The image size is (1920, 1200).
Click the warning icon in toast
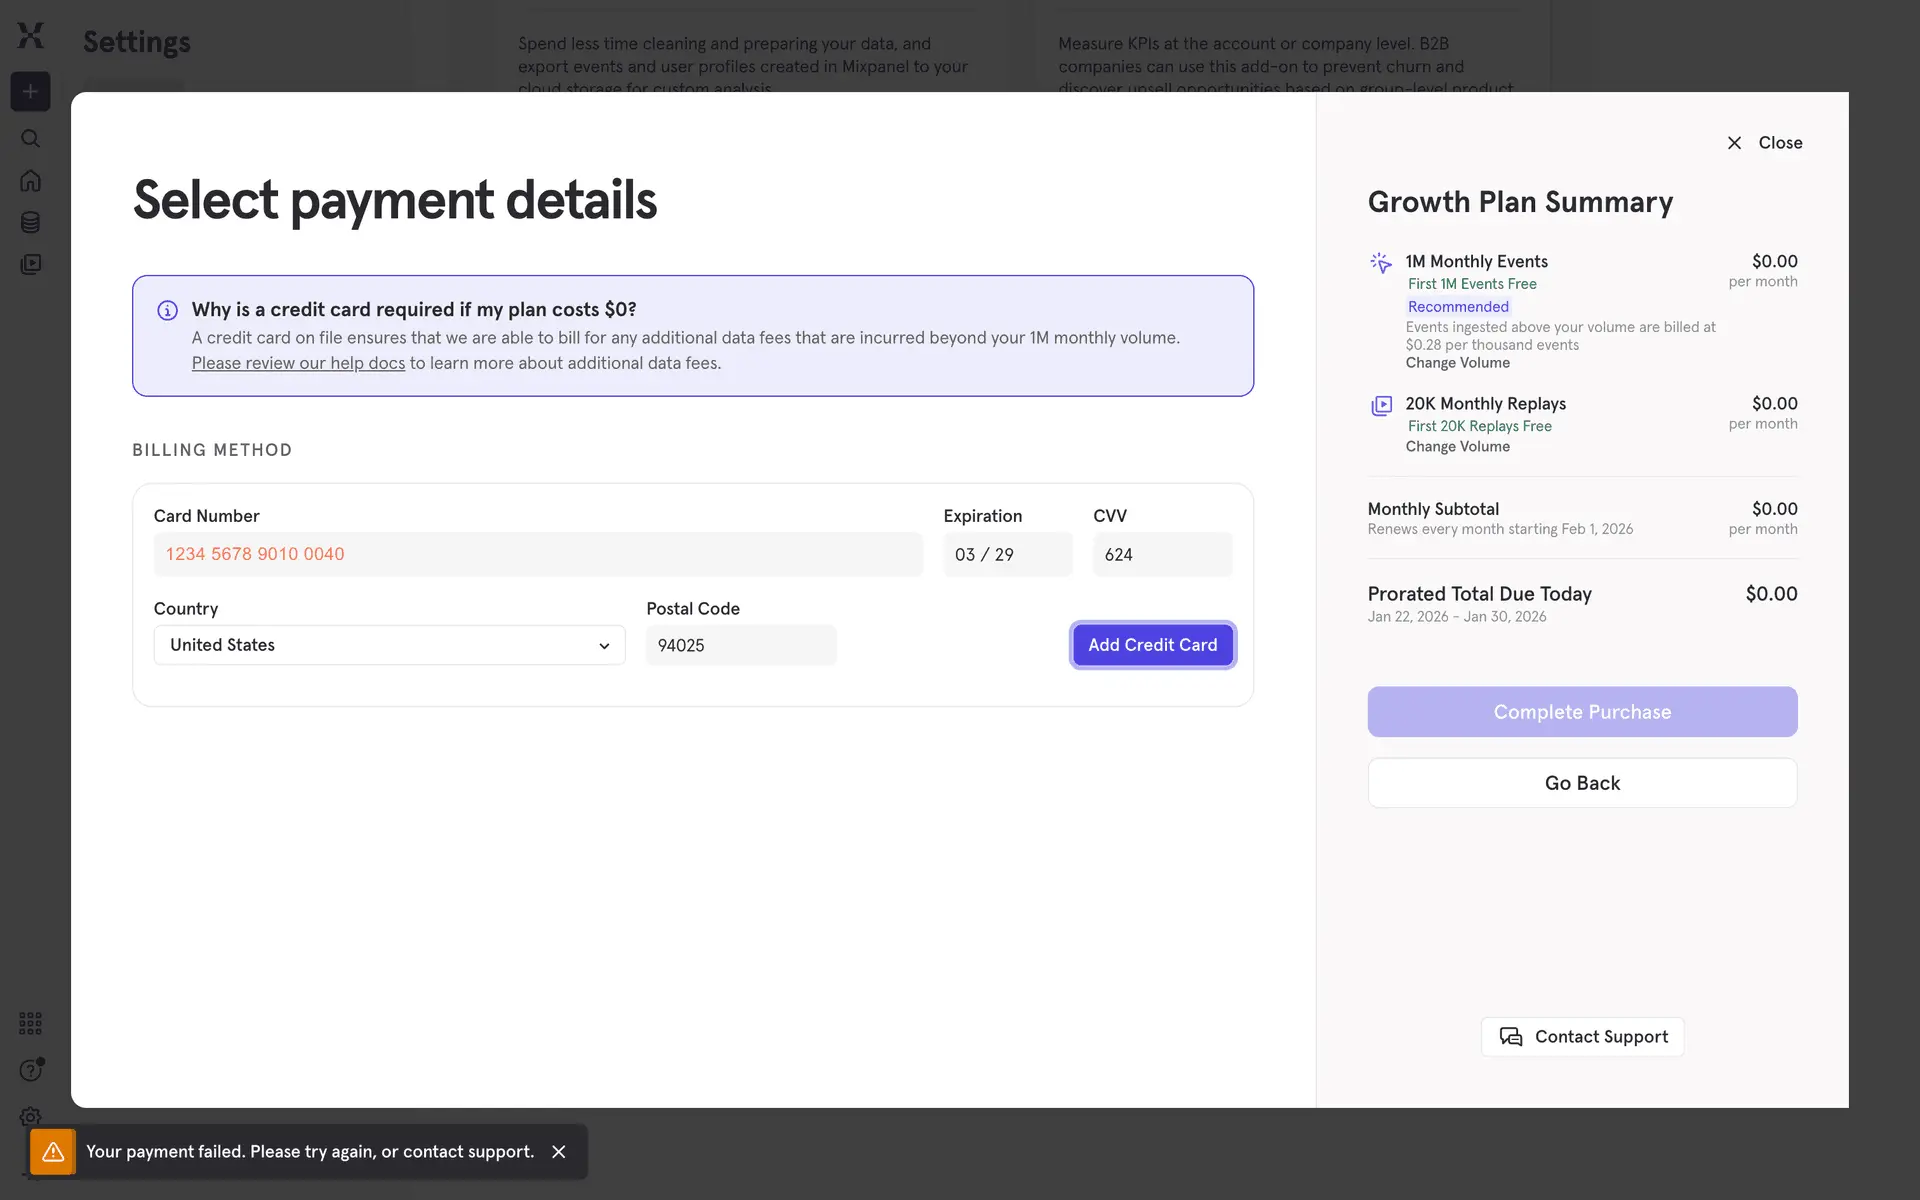click(53, 1152)
